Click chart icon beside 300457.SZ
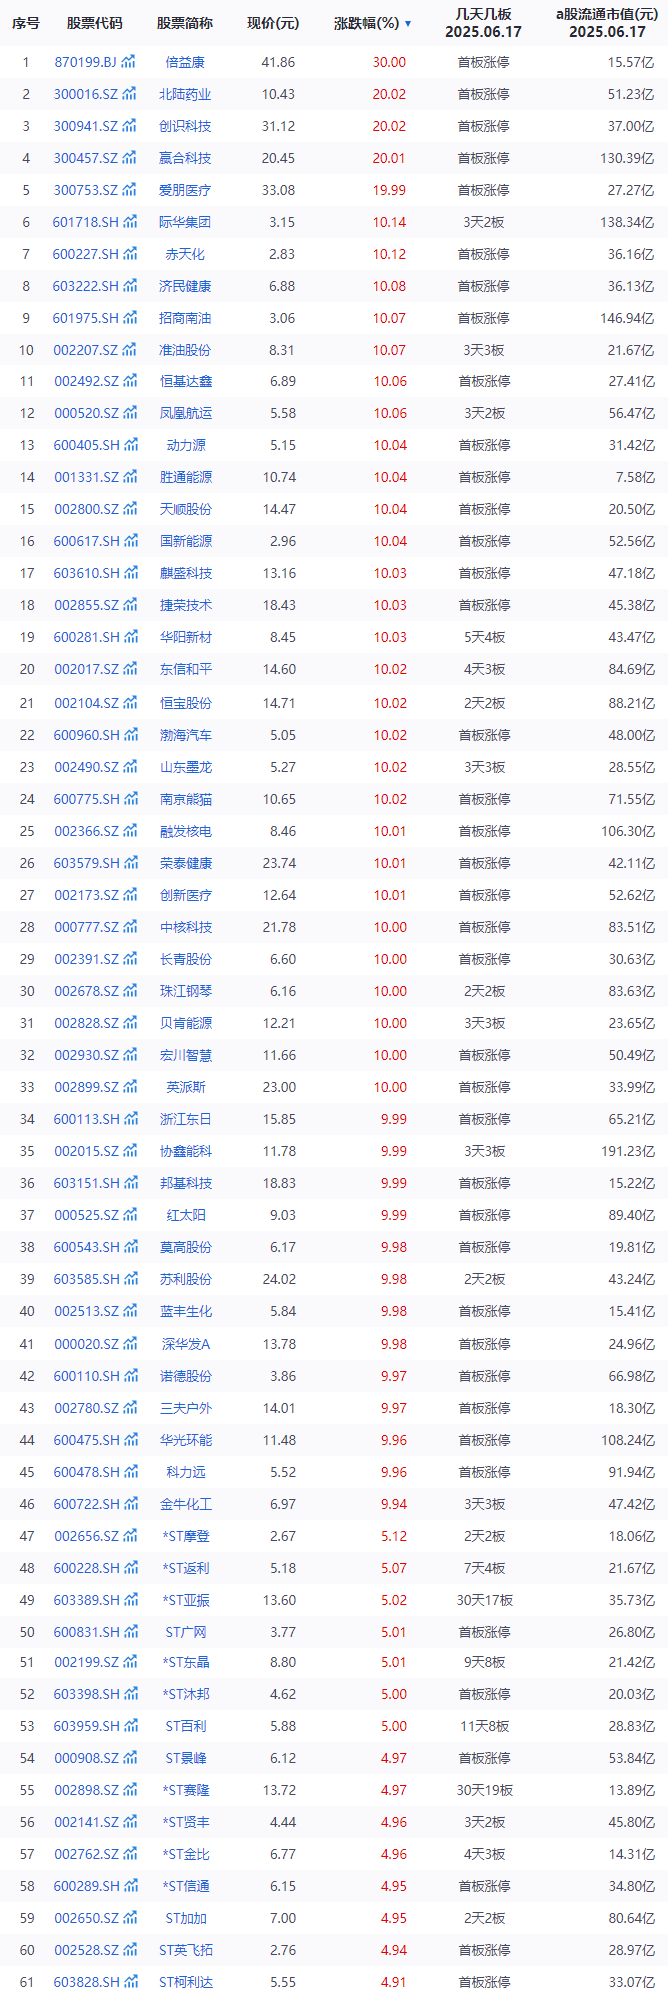The height and width of the screenshot is (2004, 668). pyautogui.click(x=130, y=158)
